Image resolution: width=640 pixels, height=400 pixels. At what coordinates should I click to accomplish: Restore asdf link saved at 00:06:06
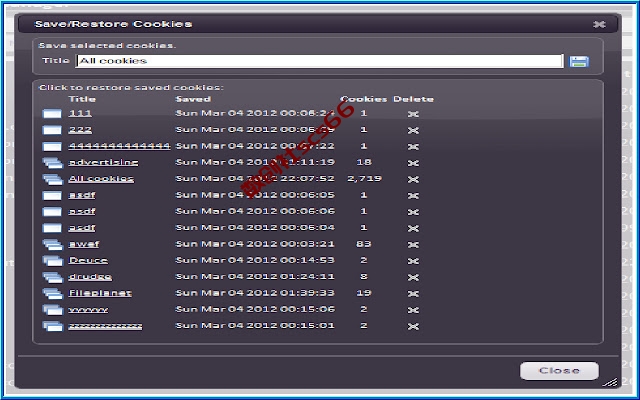click(82, 211)
